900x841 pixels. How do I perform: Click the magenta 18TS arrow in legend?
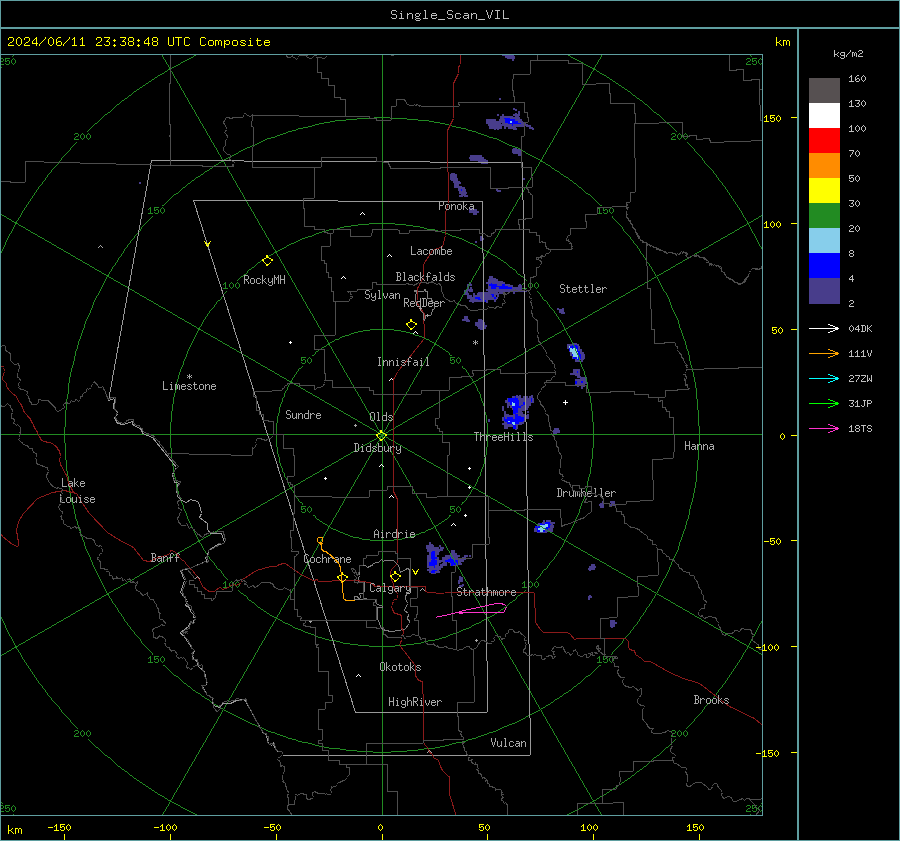click(824, 428)
